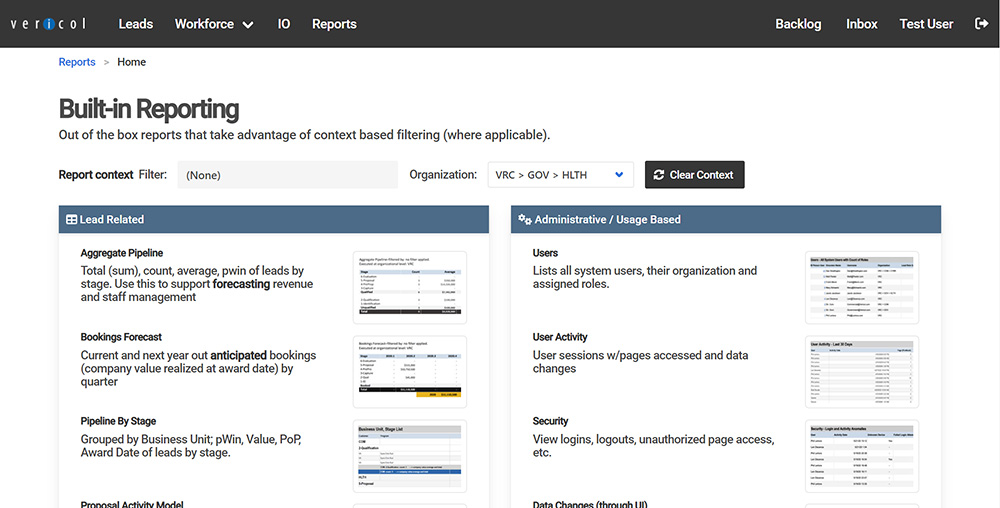Open the Backlog page
This screenshot has width=1000, height=508.
point(798,24)
